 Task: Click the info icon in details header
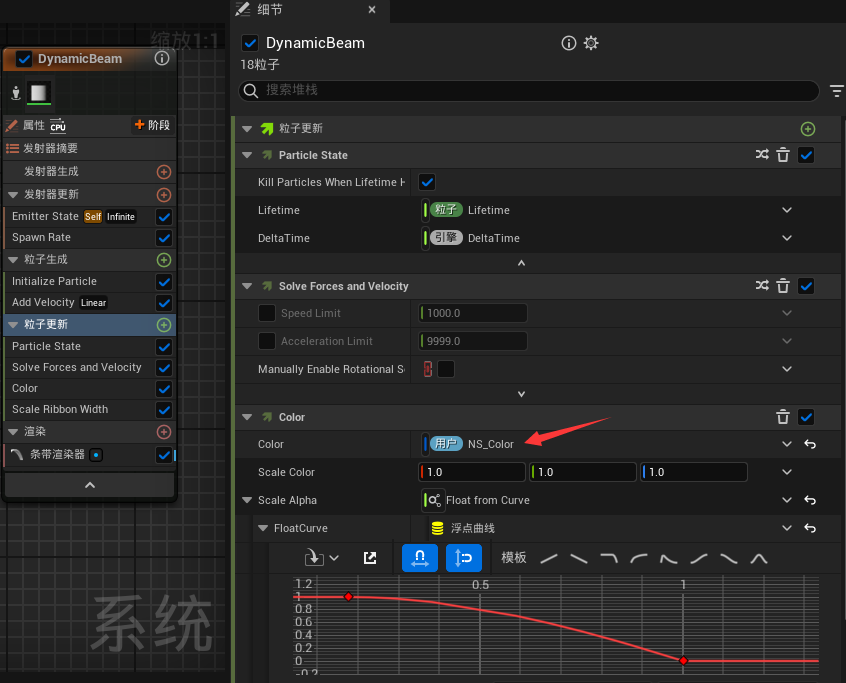tap(569, 43)
